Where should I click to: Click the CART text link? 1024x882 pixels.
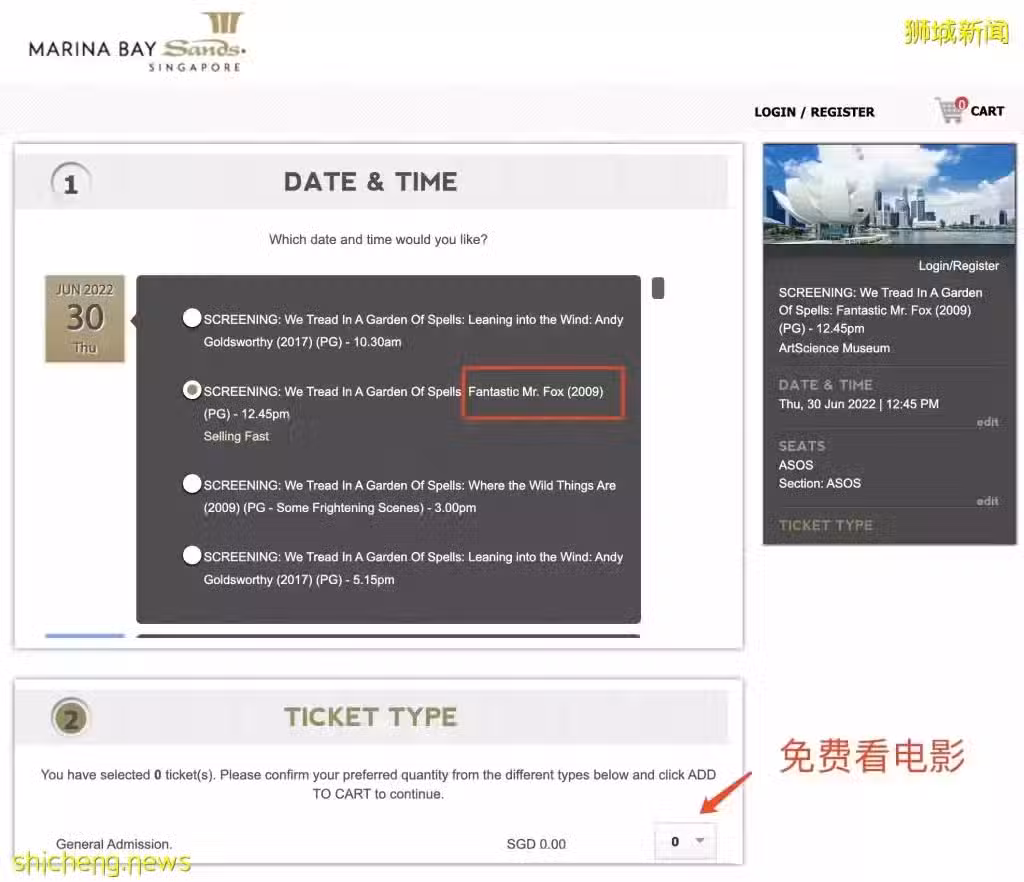click(x=987, y=111)
